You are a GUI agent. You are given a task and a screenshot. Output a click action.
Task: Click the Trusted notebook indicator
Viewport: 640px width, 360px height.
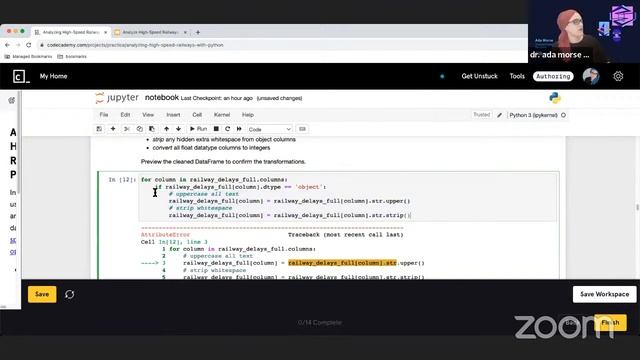(482, 115)
